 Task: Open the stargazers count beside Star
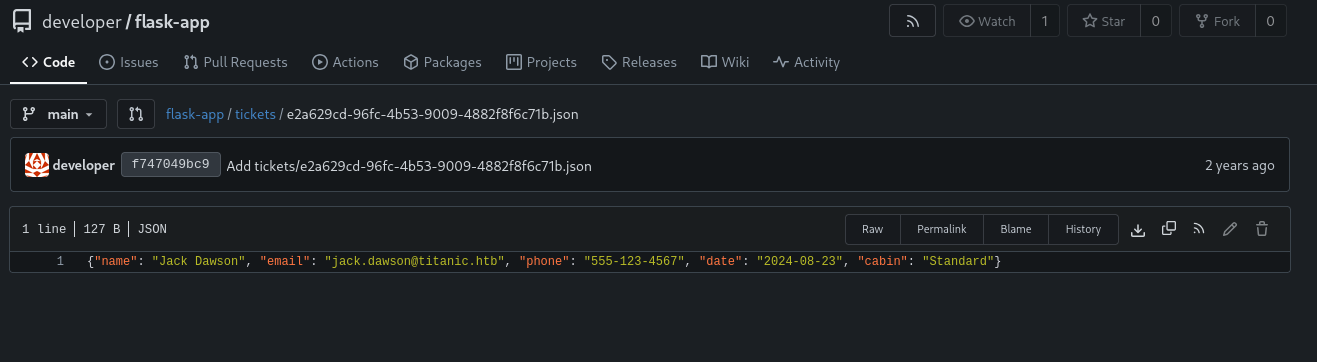pos(1155,21)
